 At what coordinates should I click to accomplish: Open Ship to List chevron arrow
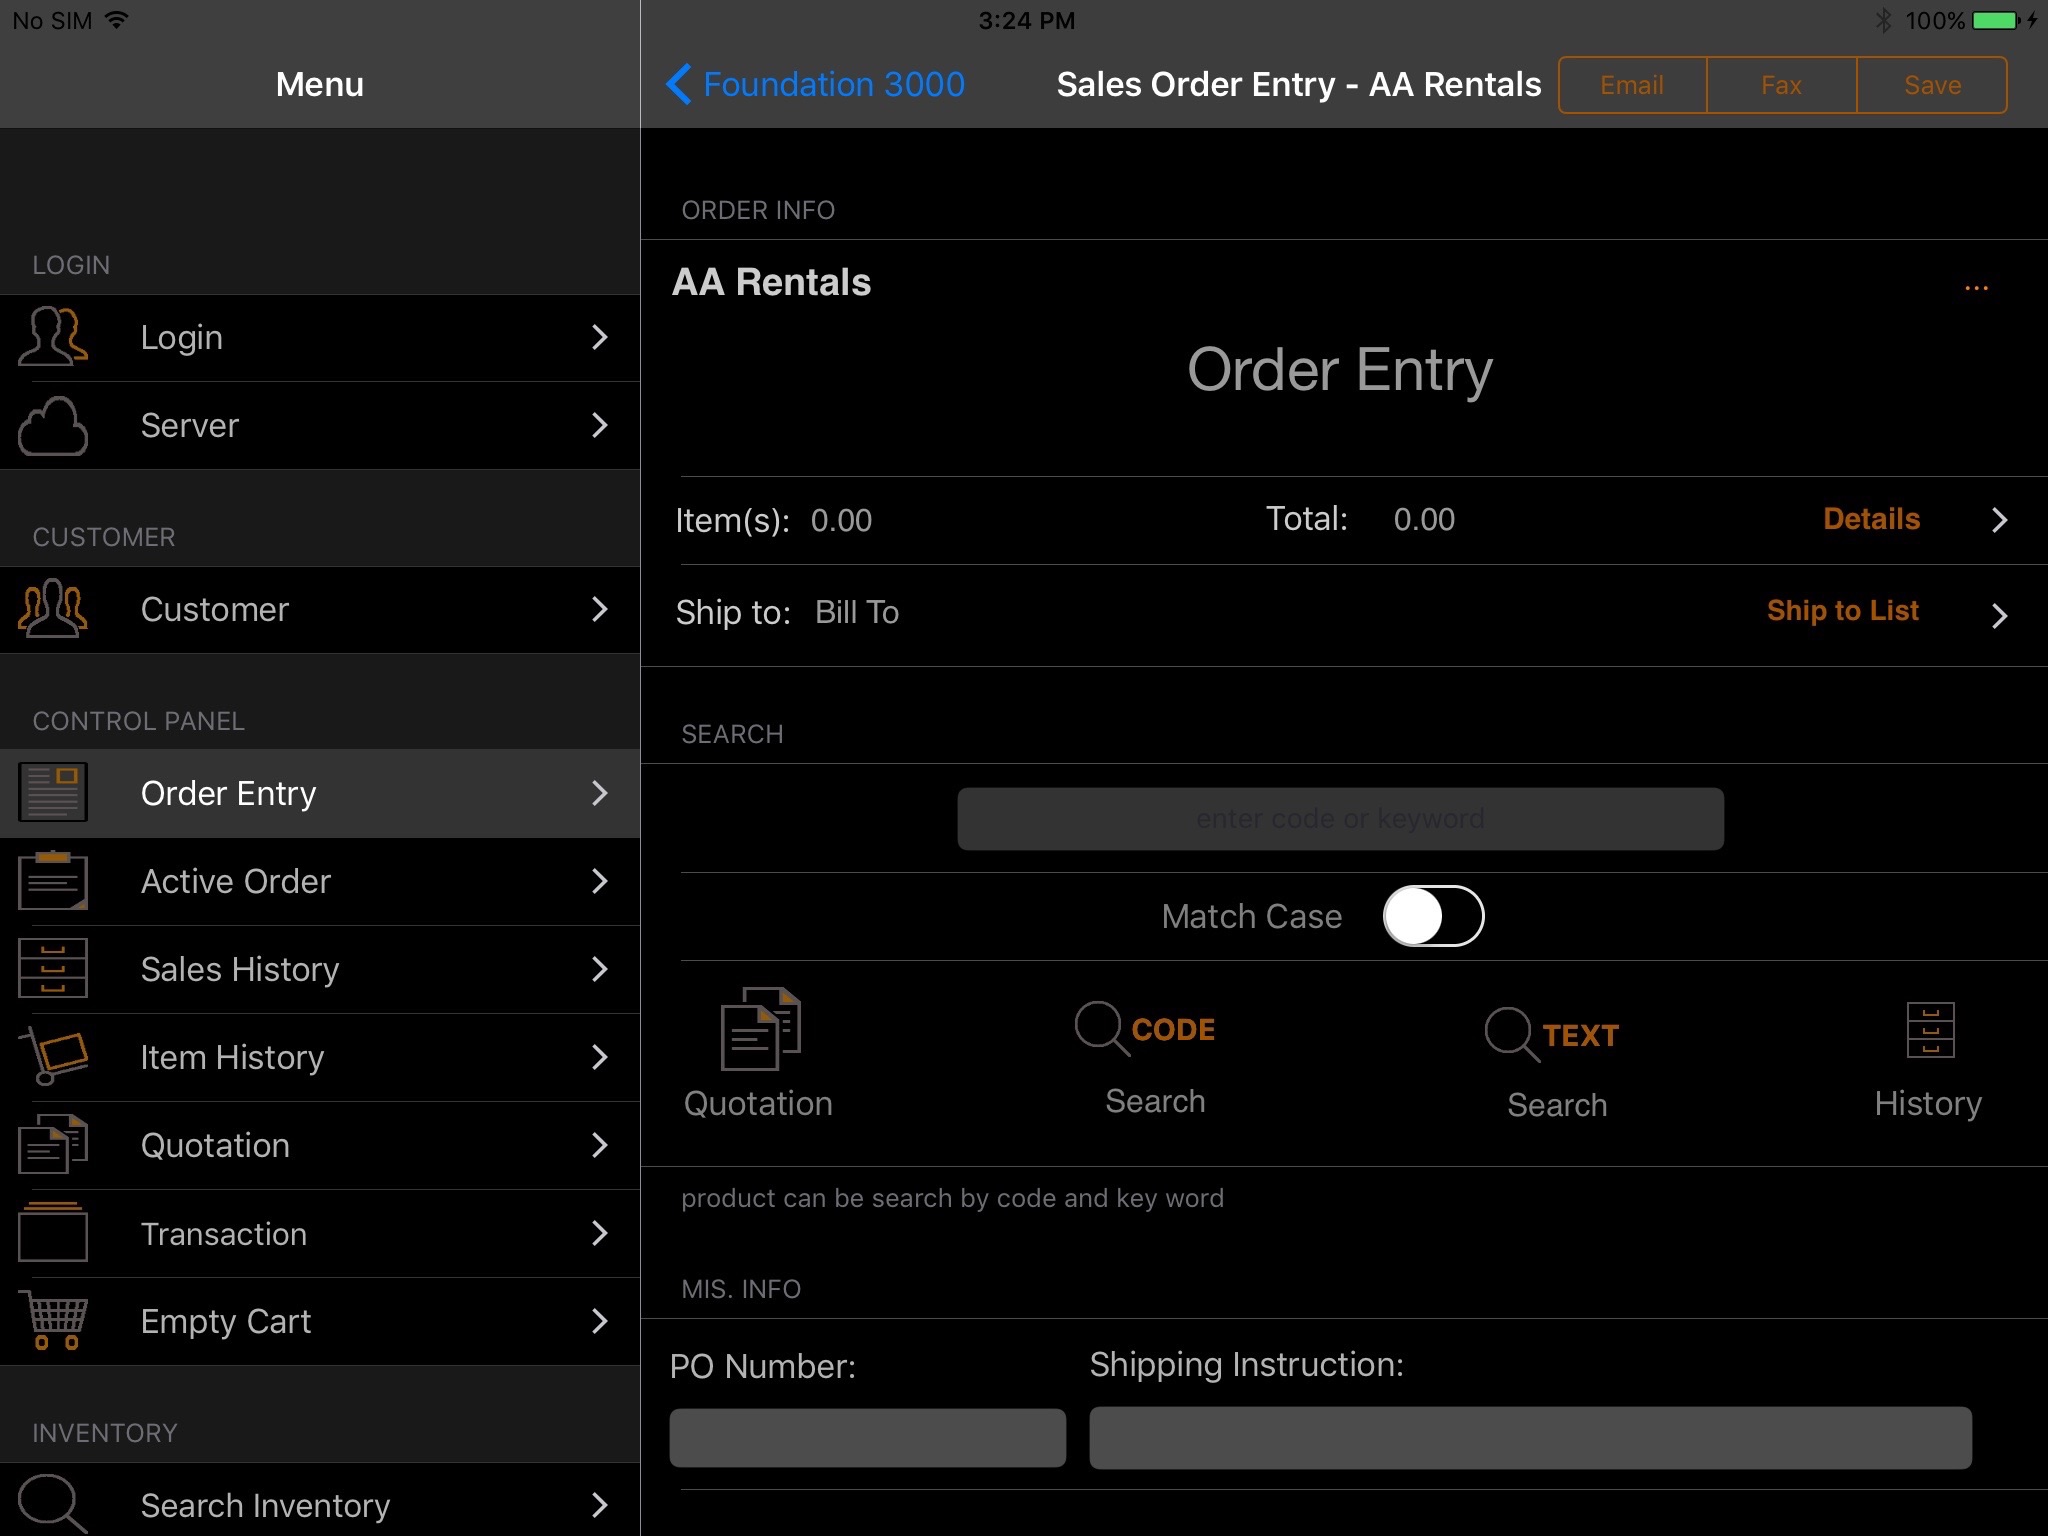1999,615
